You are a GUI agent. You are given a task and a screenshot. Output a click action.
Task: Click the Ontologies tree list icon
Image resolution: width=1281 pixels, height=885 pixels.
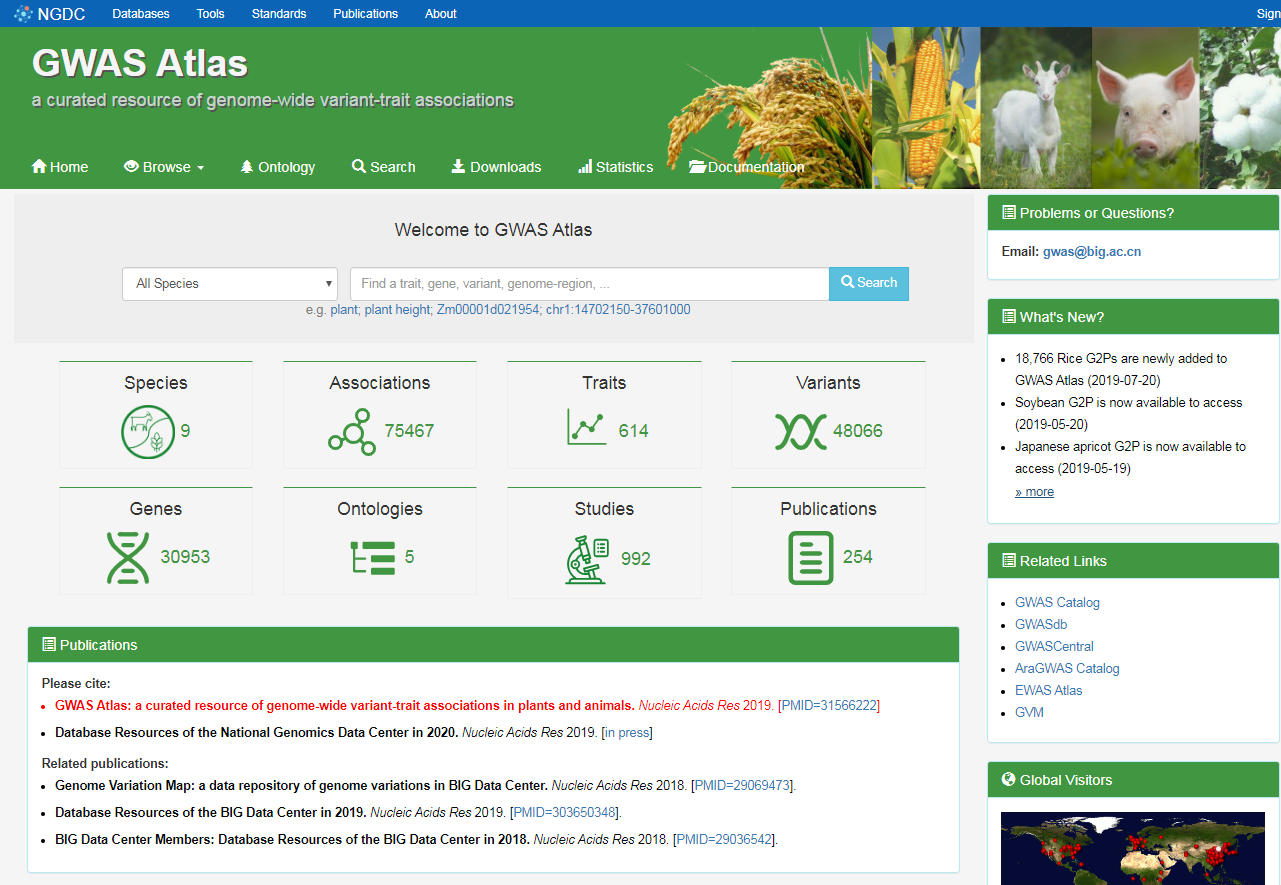(373, 557)
